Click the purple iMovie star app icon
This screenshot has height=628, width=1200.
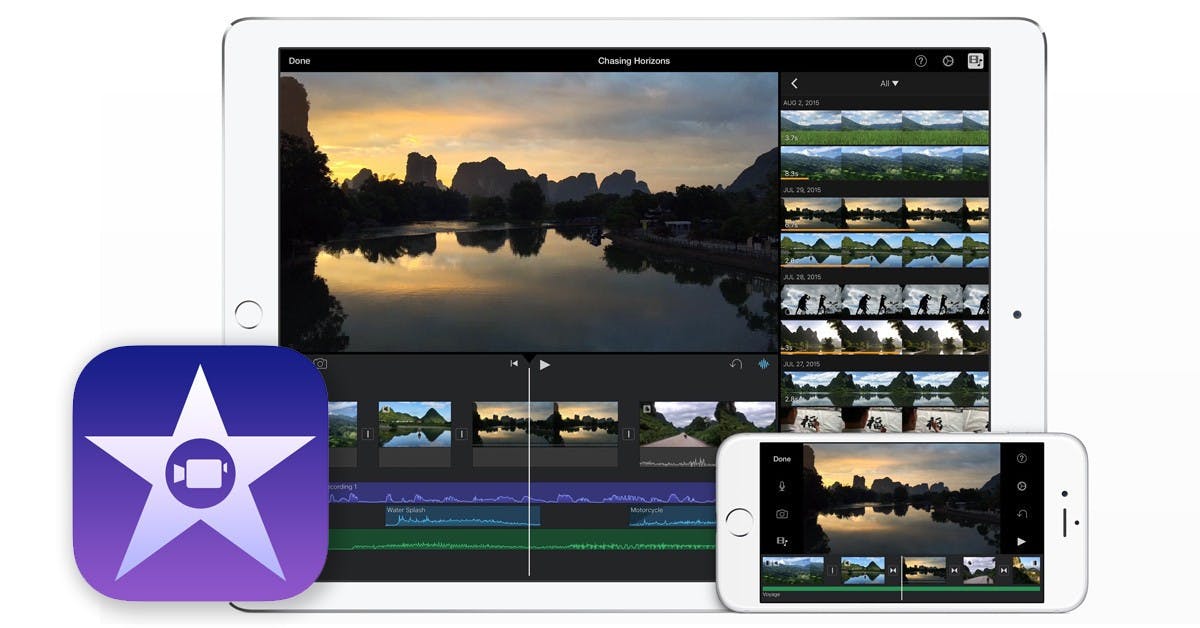pos(200,473)
